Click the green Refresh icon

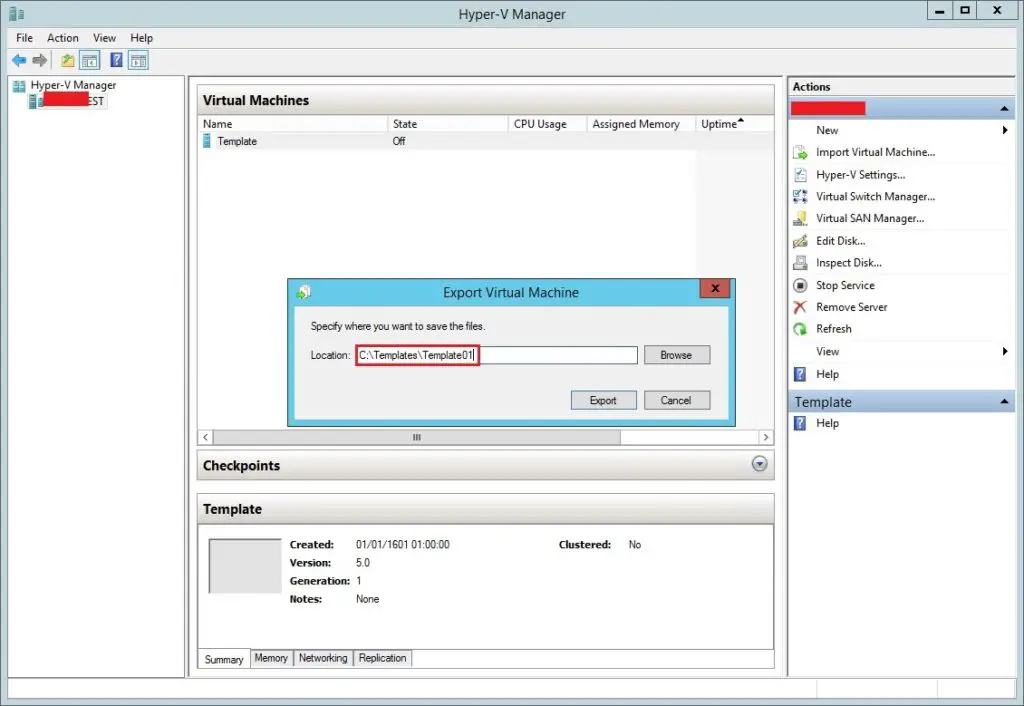coord(800,329)
